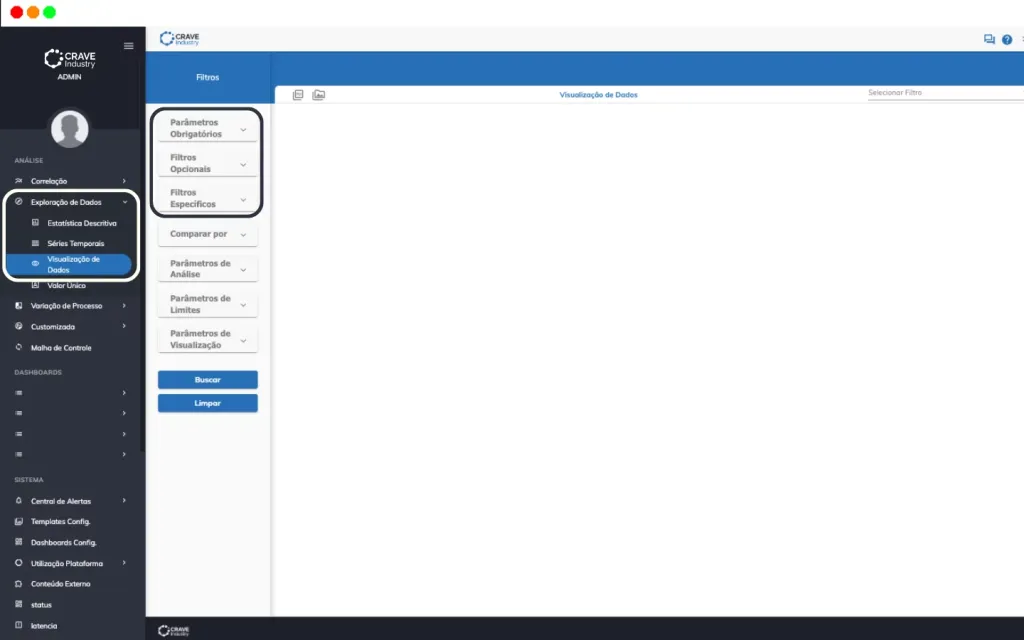Click the Malha de Controle icon

(18, 347)
